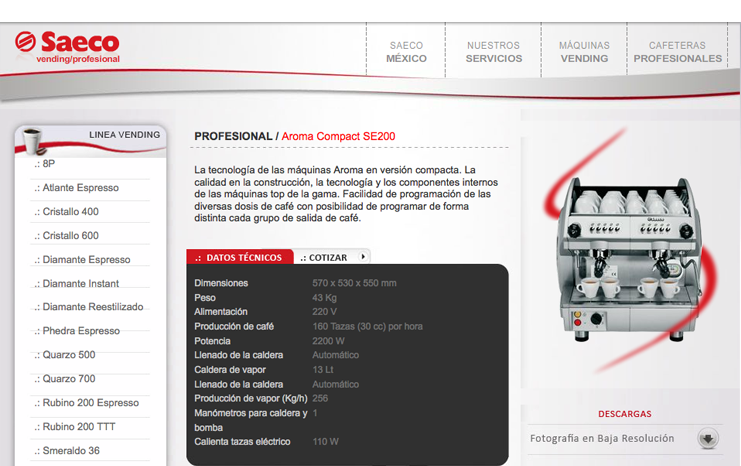Image resolution: width=741 pixels, height=466 pixels.
Task: Open the Saeco México menu
Action: tap(406, 52)
